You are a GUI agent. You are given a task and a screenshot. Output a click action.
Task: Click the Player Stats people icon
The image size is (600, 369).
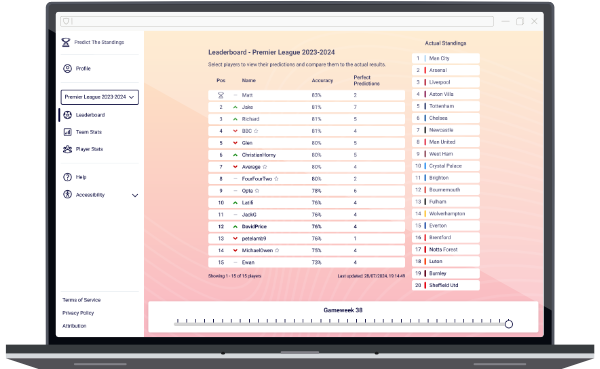coord(67,149)
